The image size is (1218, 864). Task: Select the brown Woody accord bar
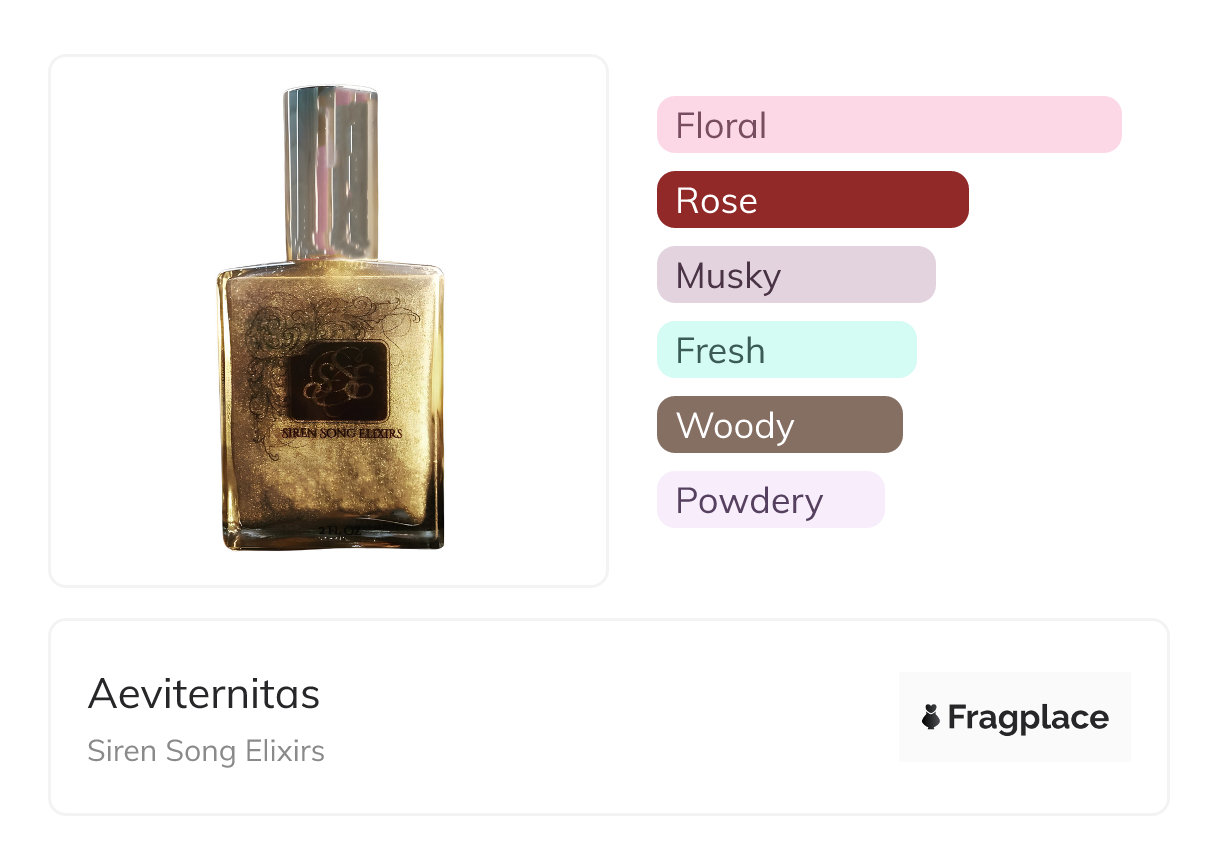click(779, 425)
